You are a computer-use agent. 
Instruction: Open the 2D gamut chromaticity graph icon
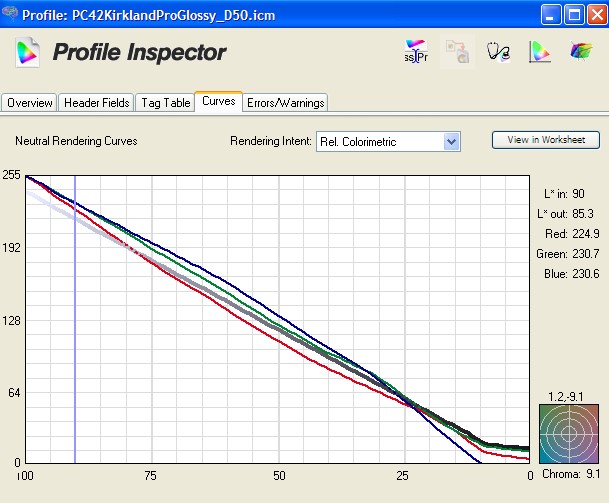click(539, 52)
